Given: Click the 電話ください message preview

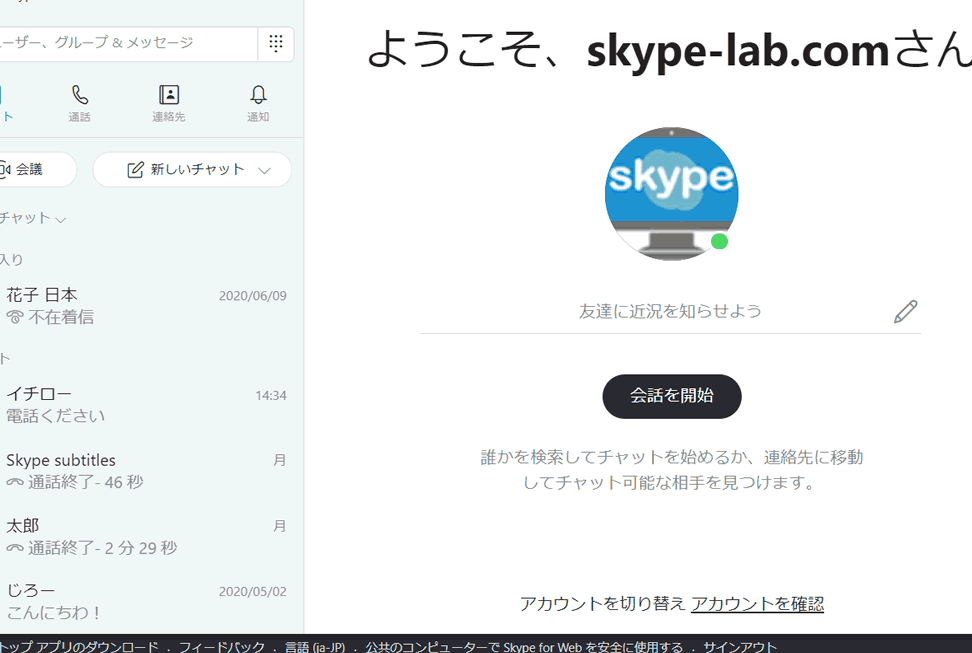Looking at the screenshot, I should [x=56, y=415].
